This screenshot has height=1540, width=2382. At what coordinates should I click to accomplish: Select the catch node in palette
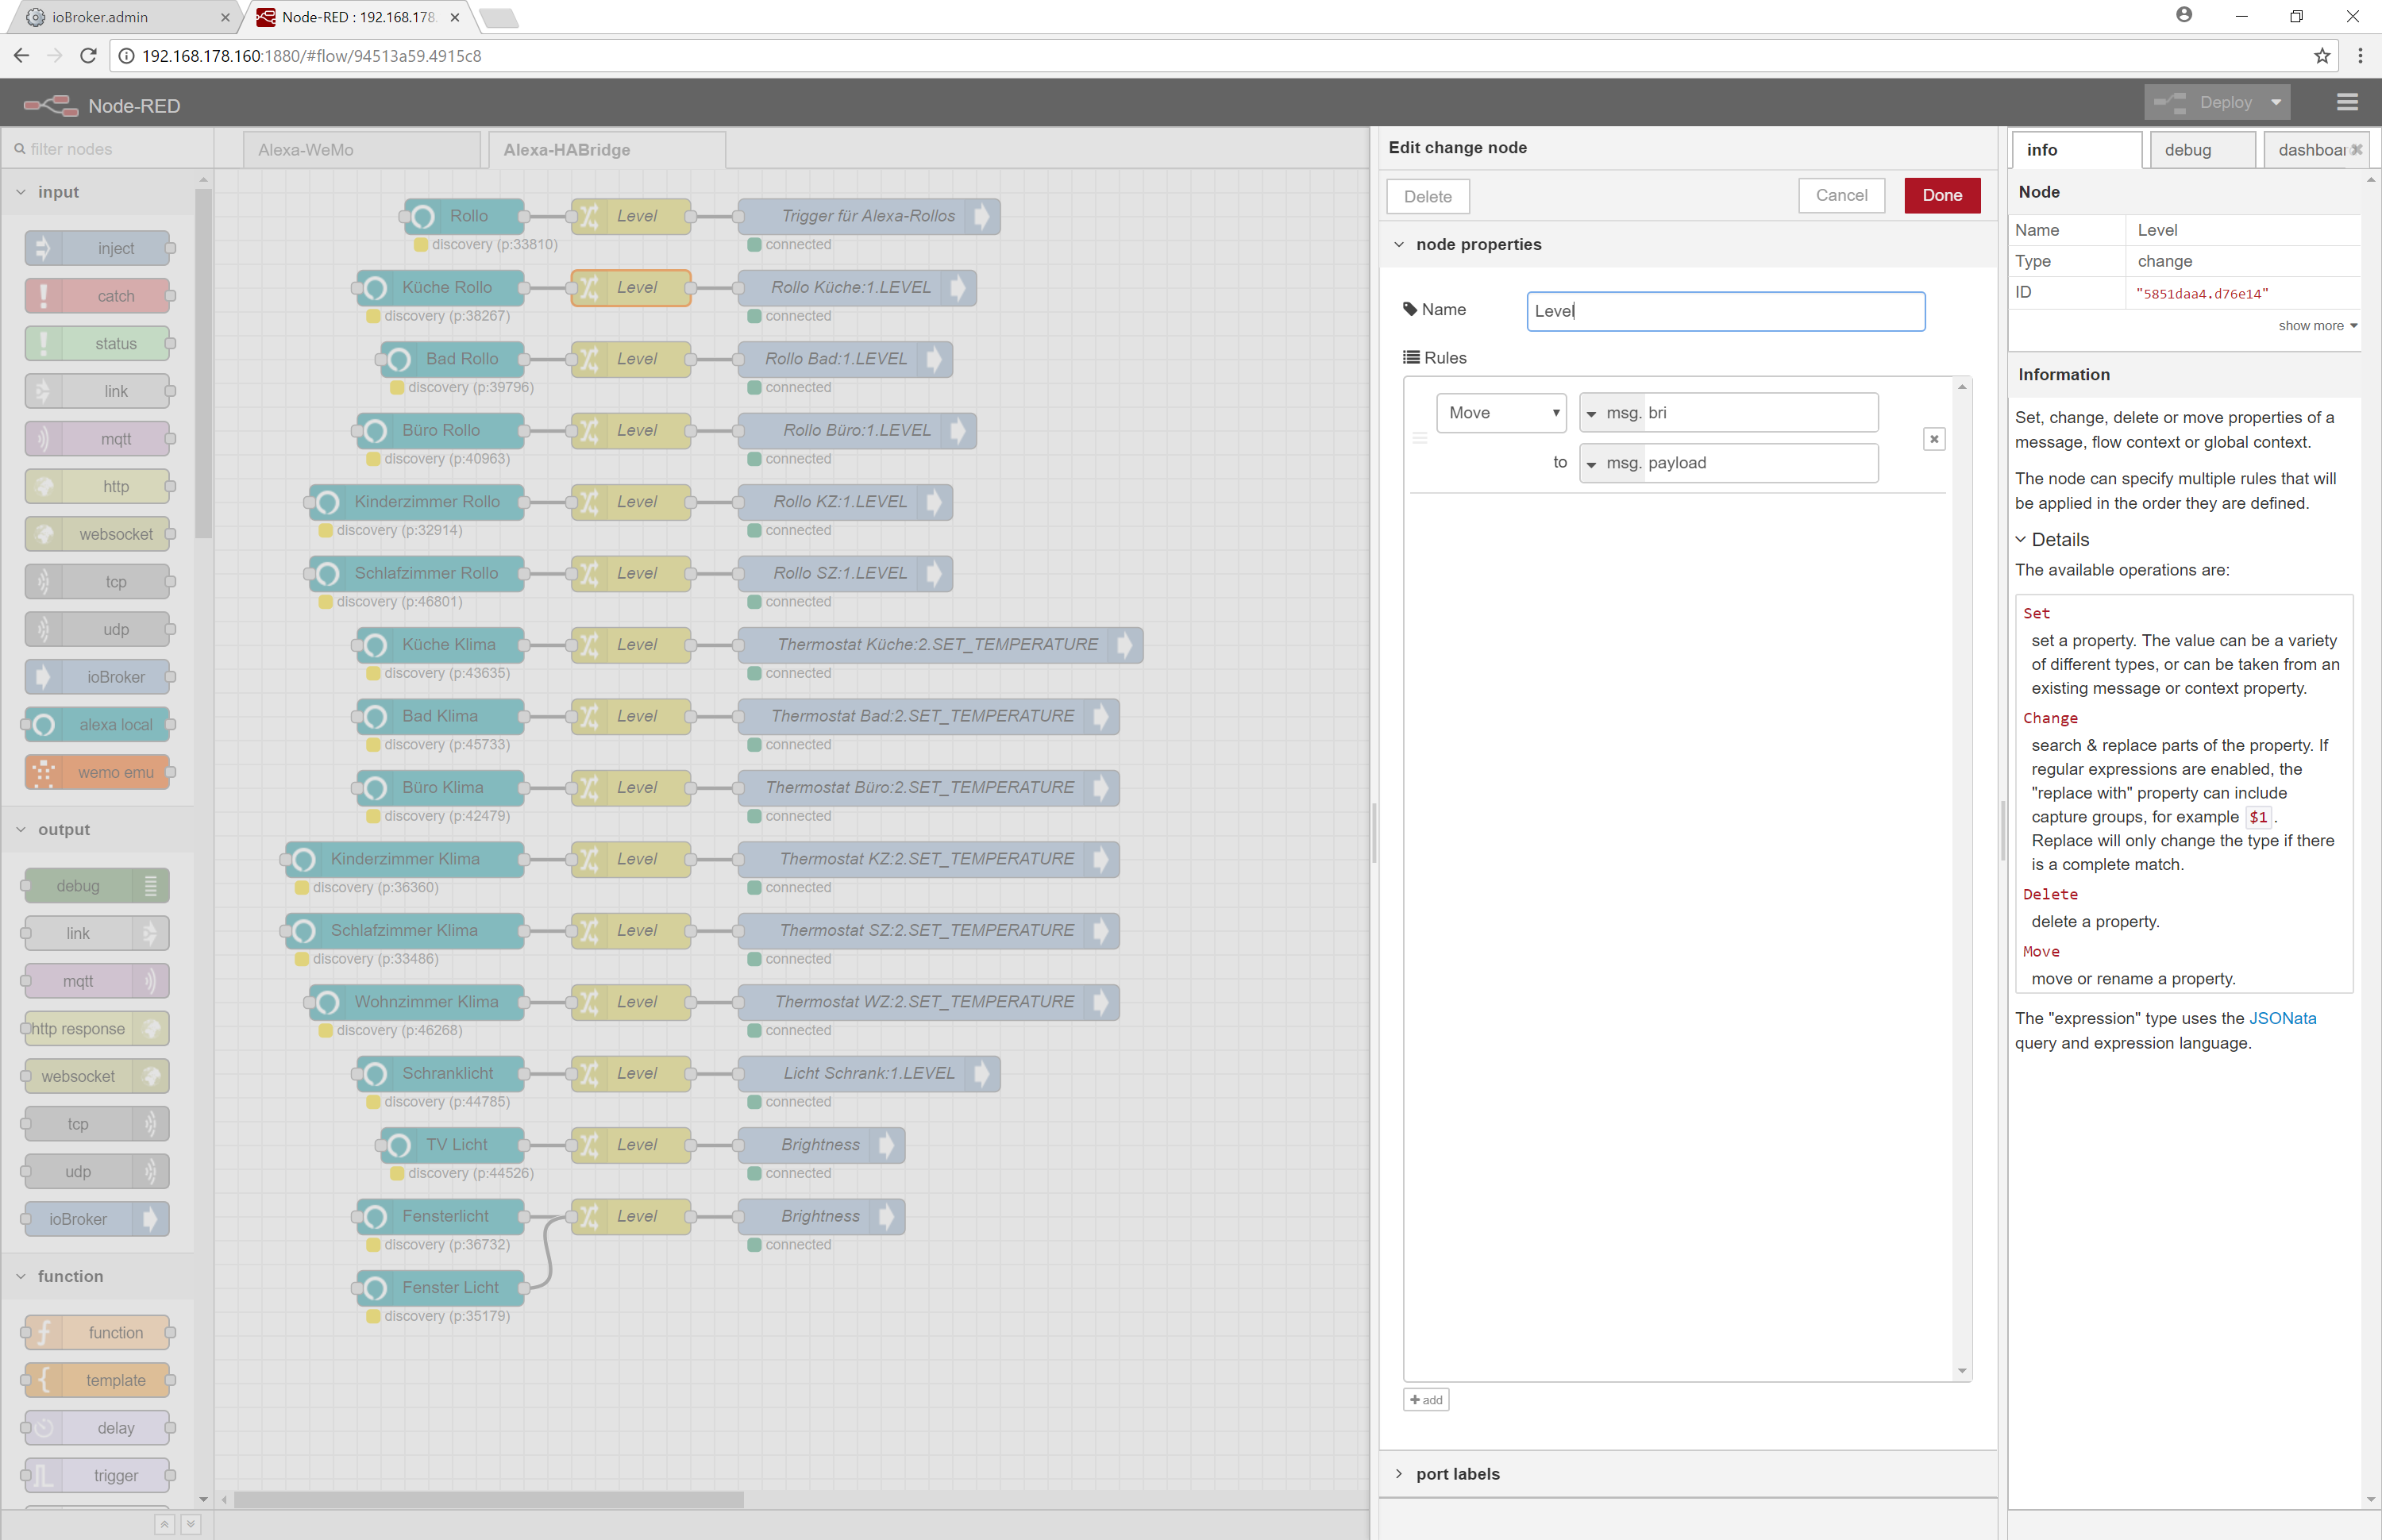pos(97,296)
